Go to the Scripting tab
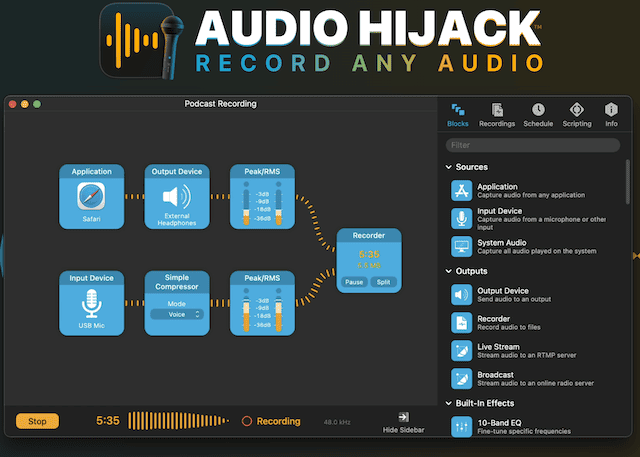Image resolution: width=640 pixels, height=457 pixels. 576,115
